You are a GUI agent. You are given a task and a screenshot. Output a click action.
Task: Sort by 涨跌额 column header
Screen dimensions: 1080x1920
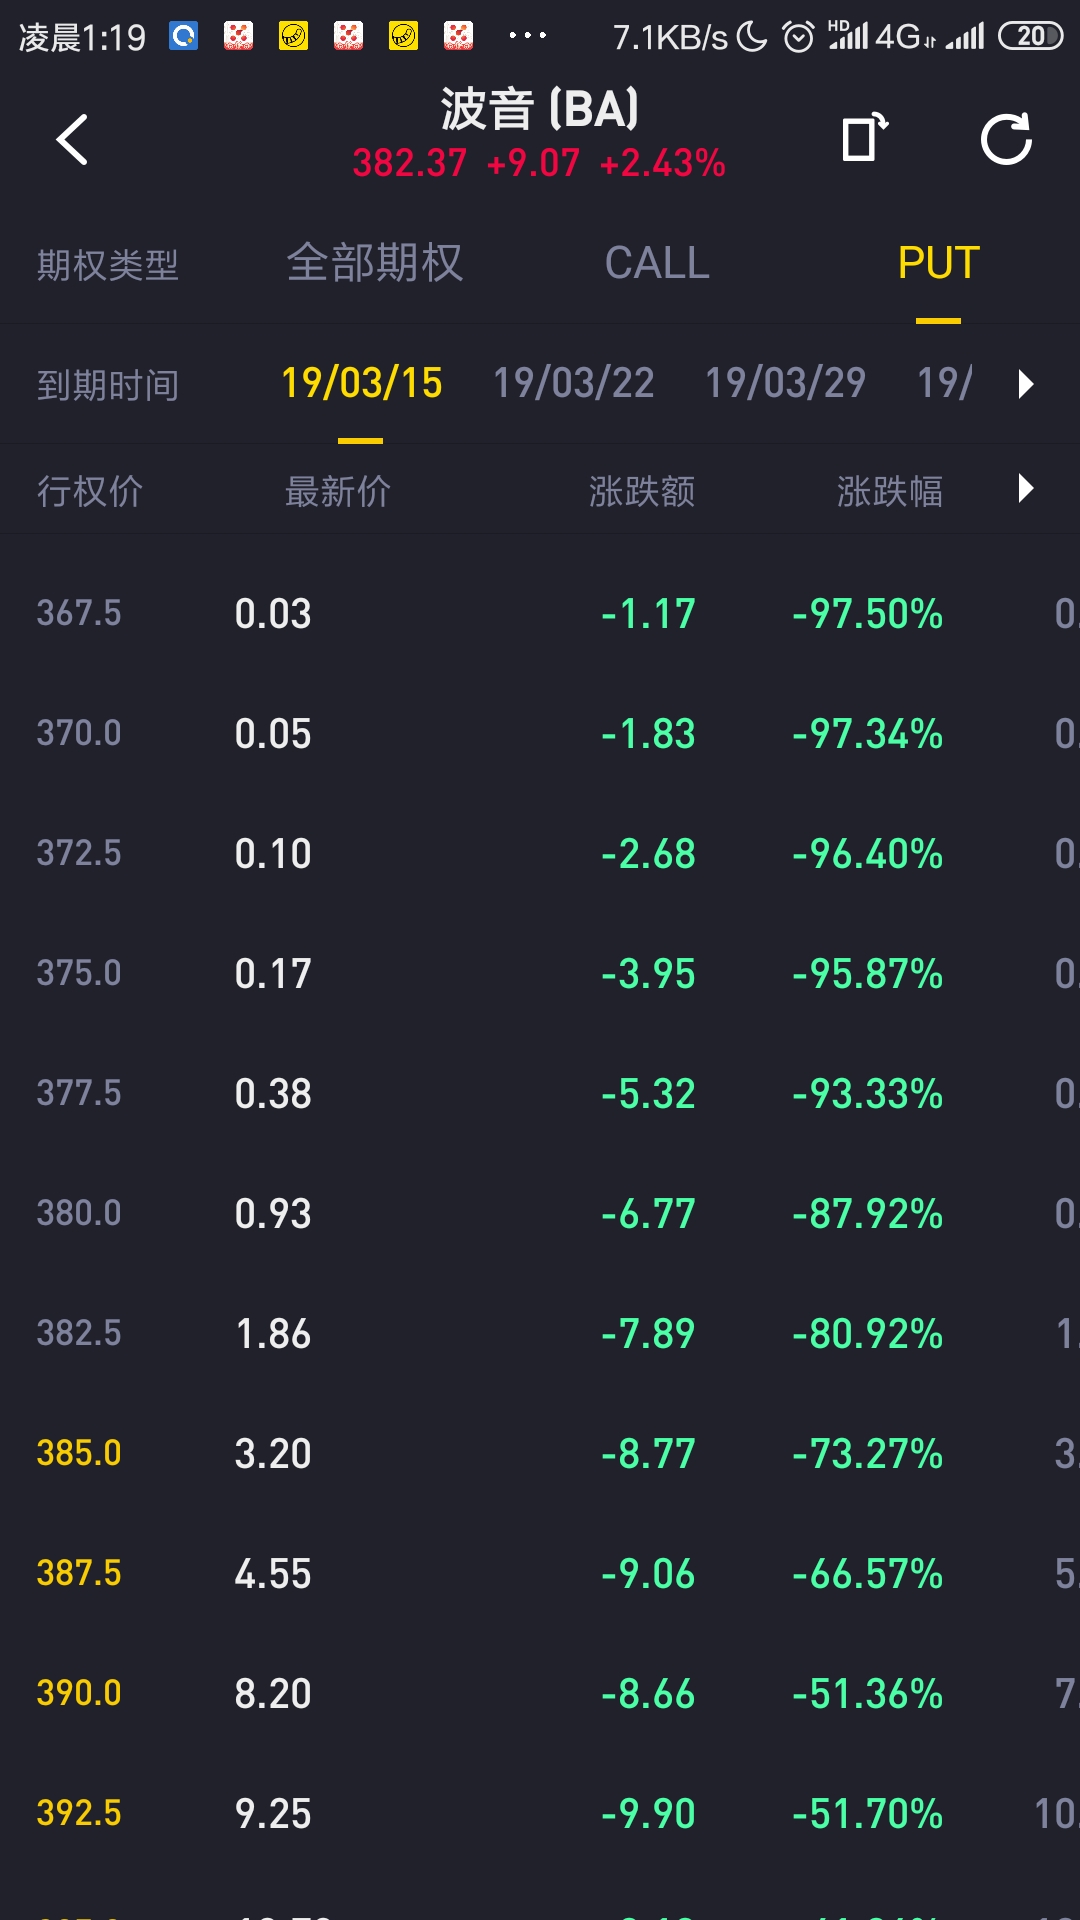pos(642,491)
